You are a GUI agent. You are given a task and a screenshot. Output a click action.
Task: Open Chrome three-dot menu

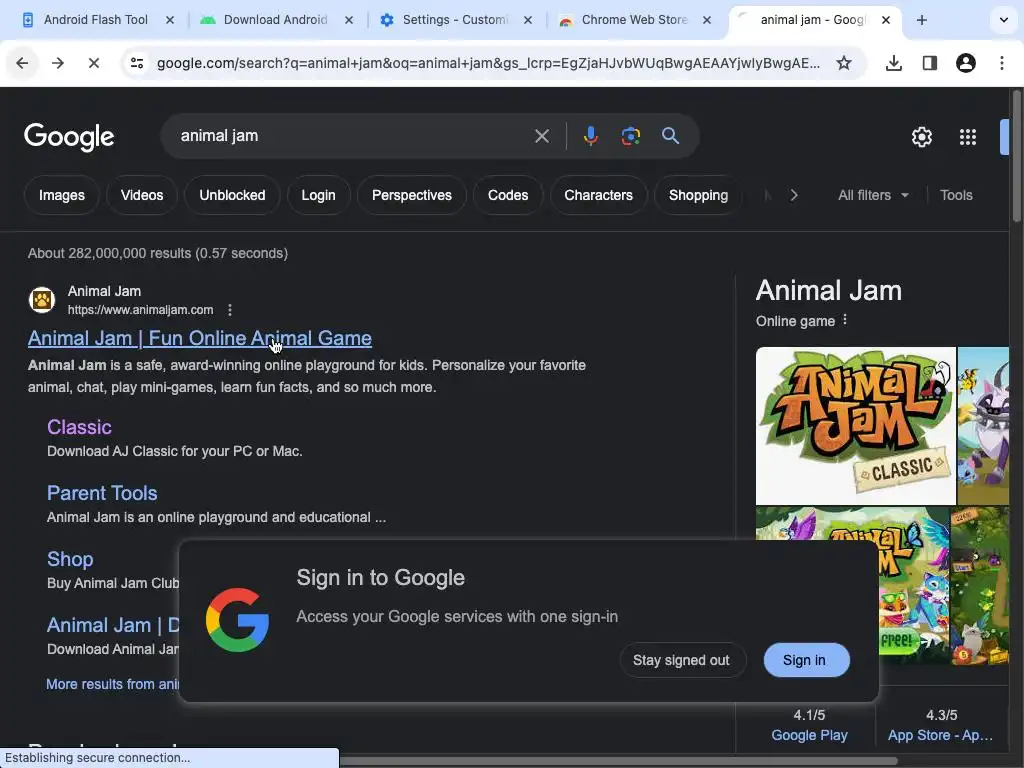click(x=1002, y=63)
